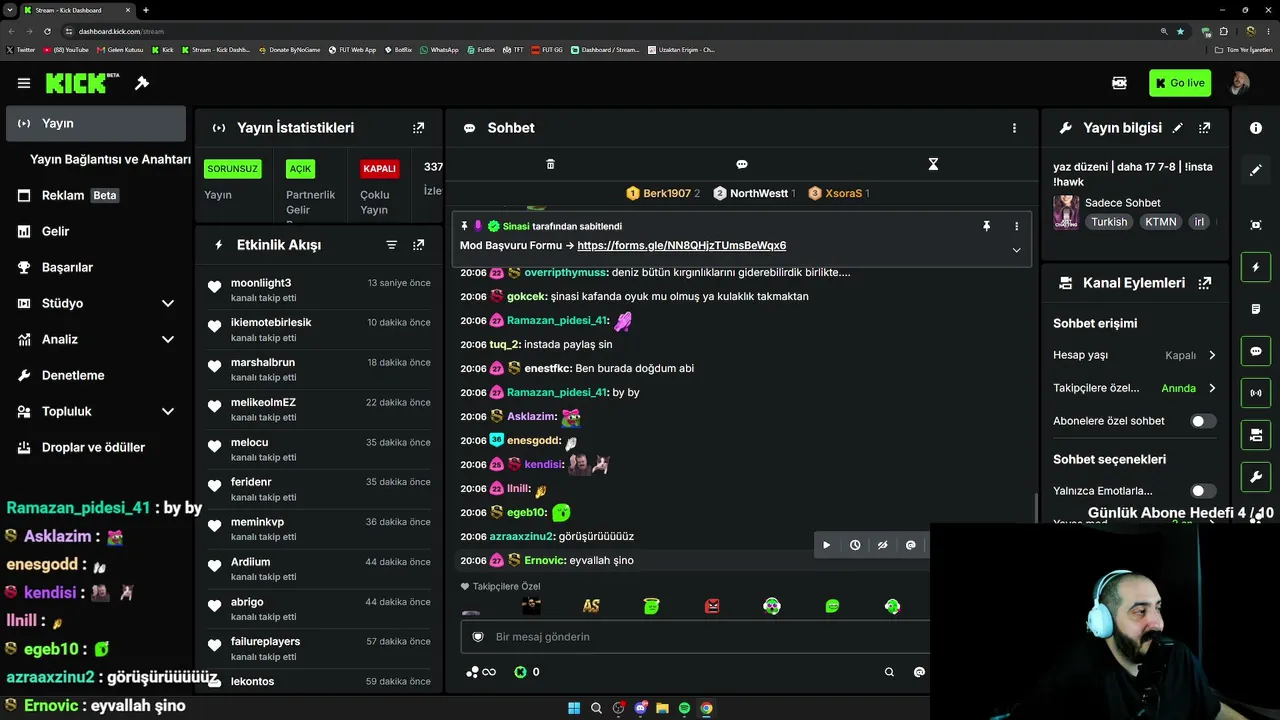This screenshot has width=1280, height=720.
Task: Toggle Yalnızca Emotlarla switch
Action: click(x=1204, y=491)
